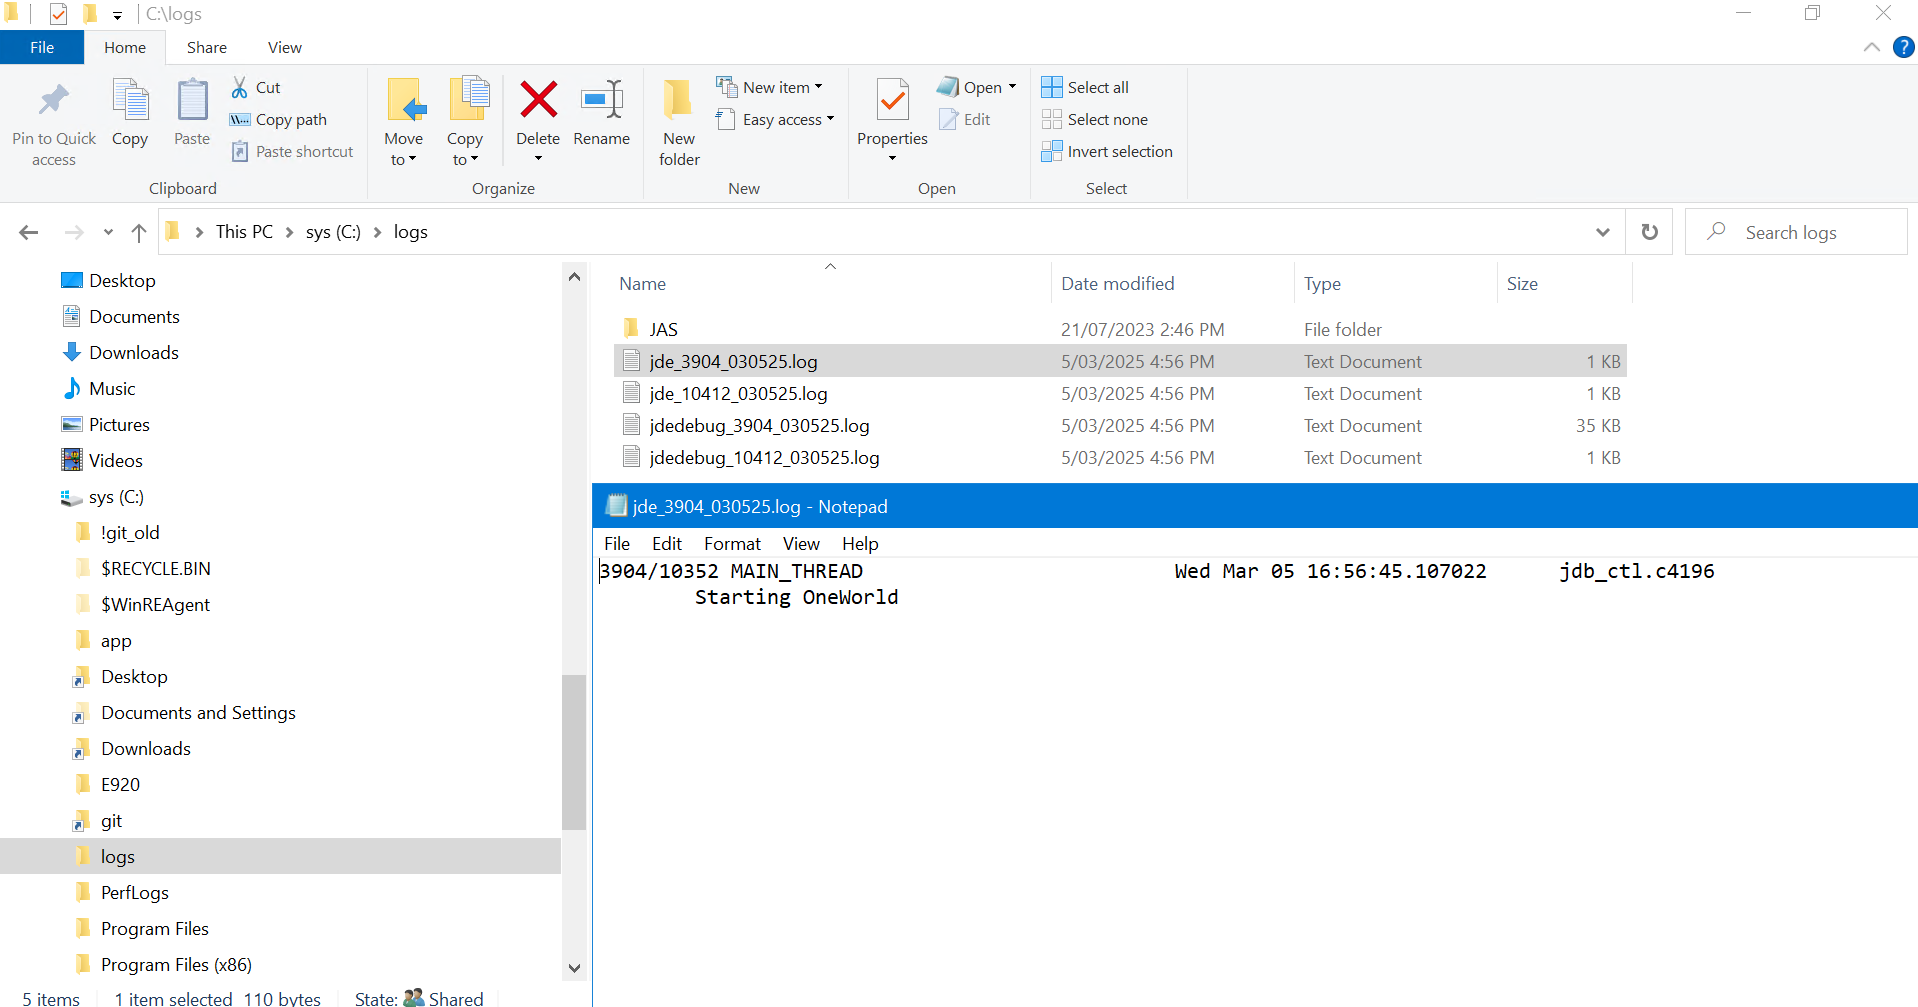Viewport: 1918px width, 1007px height.
Task: Open the Help question mark icon
Action: click(x=1903, y=48)
